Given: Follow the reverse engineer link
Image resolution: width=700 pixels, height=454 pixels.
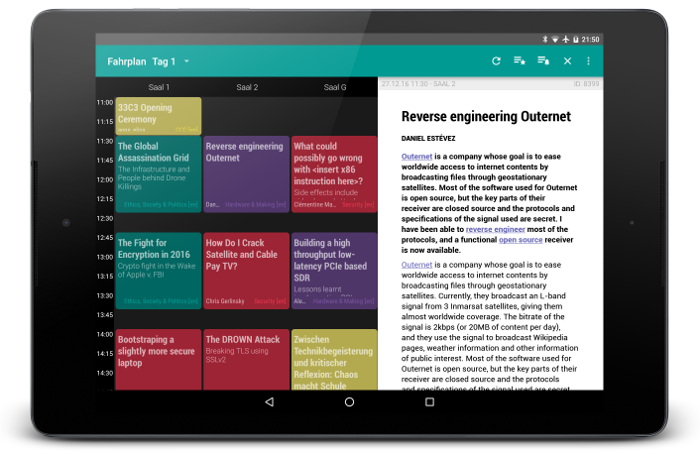Looking at the screenshot, I should click(x=495, y=229).
